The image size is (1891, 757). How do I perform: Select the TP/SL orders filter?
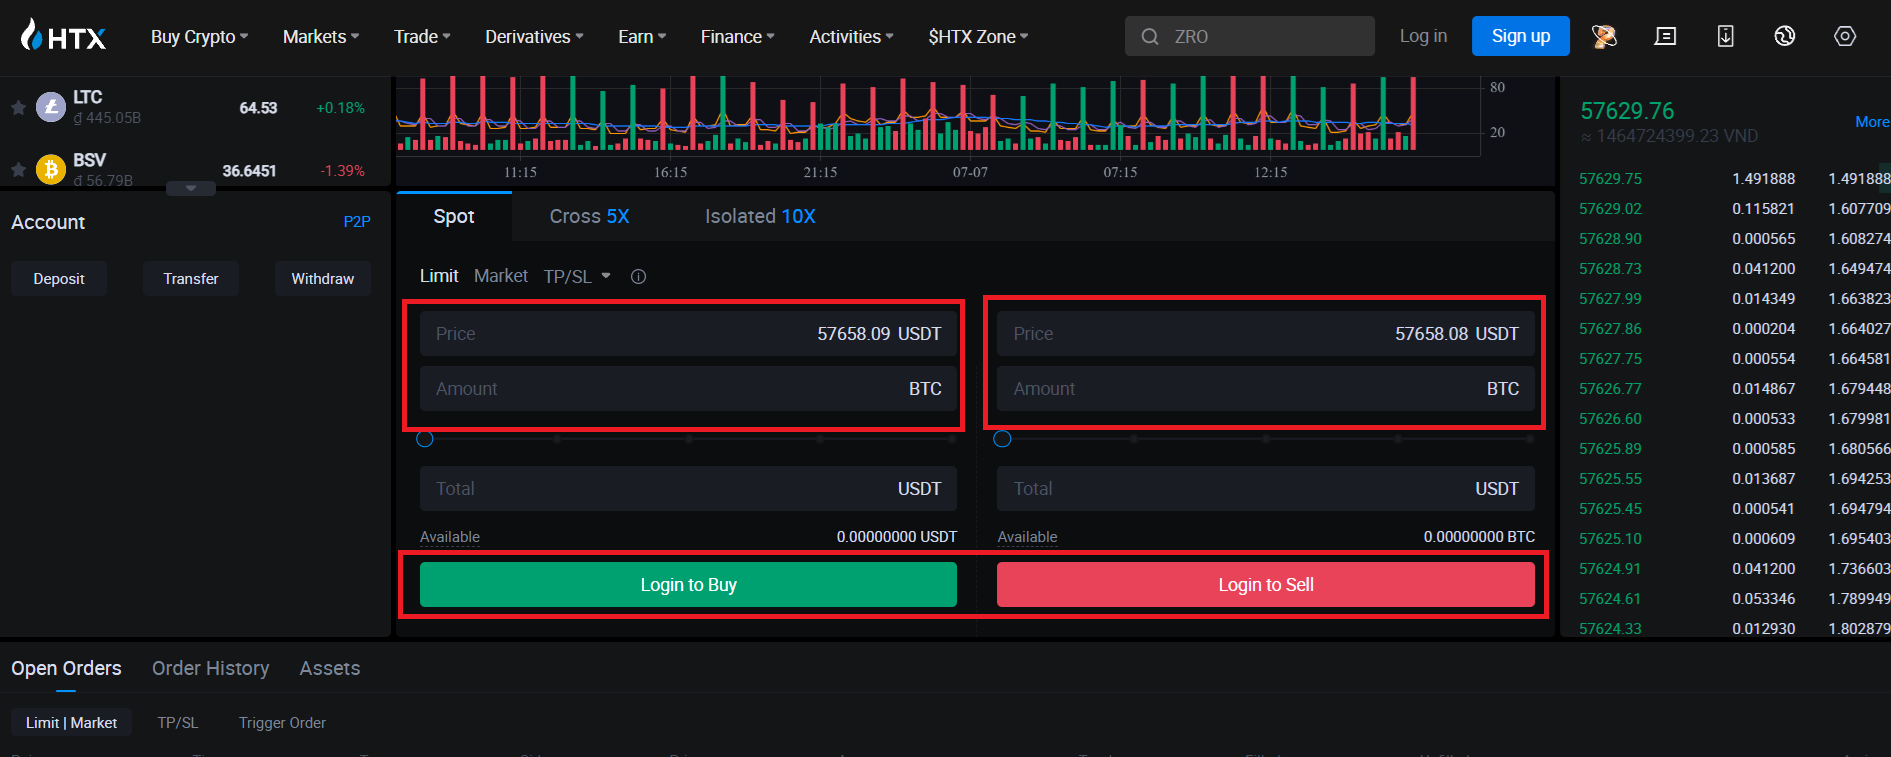point(178,722)
